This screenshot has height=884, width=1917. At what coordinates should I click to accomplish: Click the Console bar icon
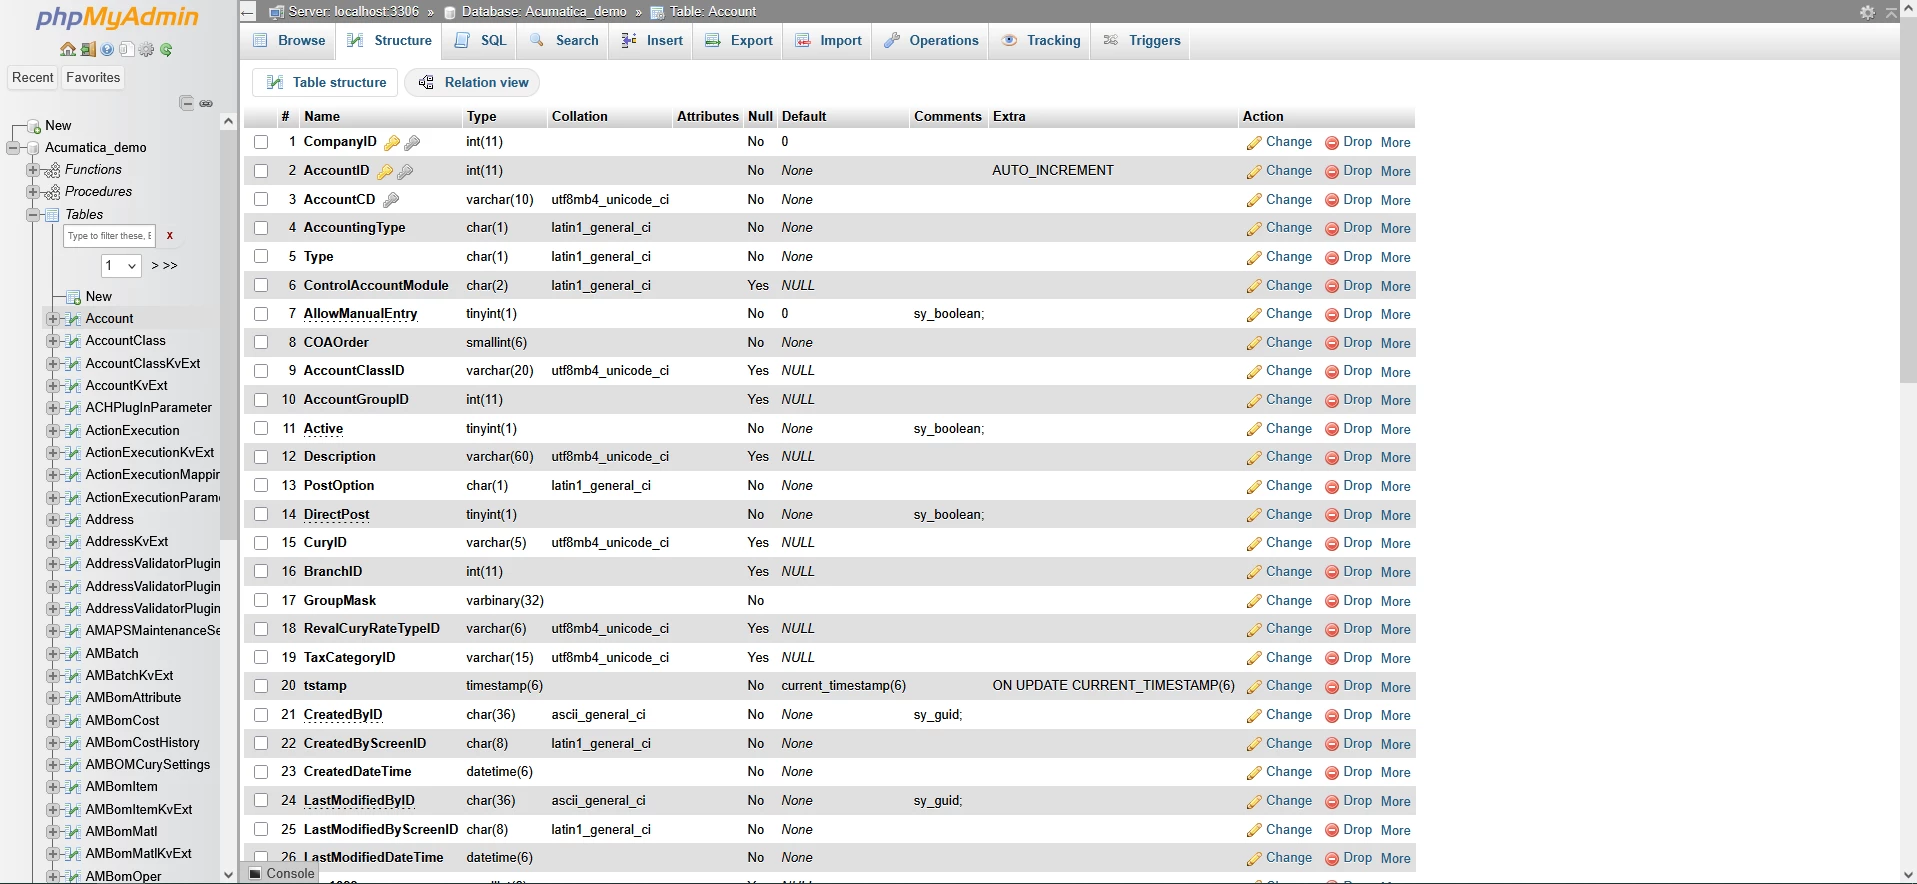point(256,873)
